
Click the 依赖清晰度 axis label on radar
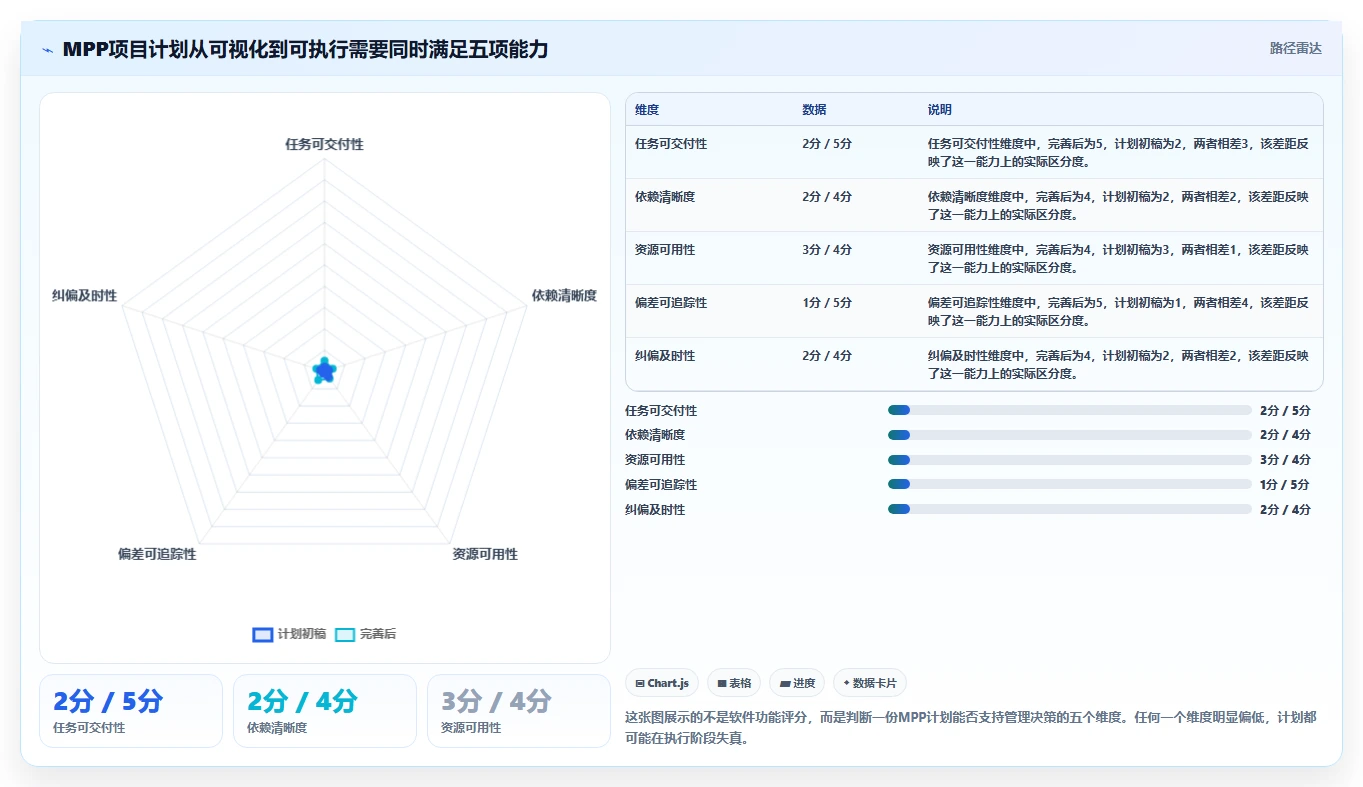tap(564, 295)
